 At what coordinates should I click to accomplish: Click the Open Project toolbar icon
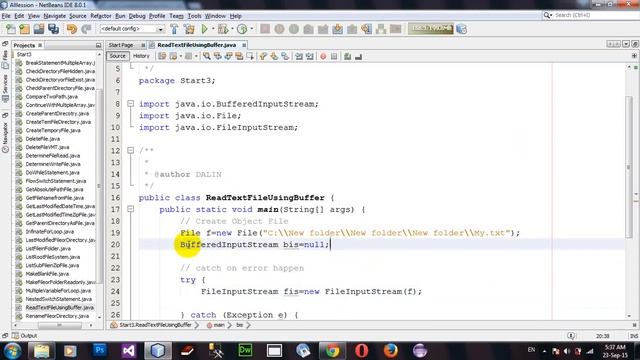39,29
